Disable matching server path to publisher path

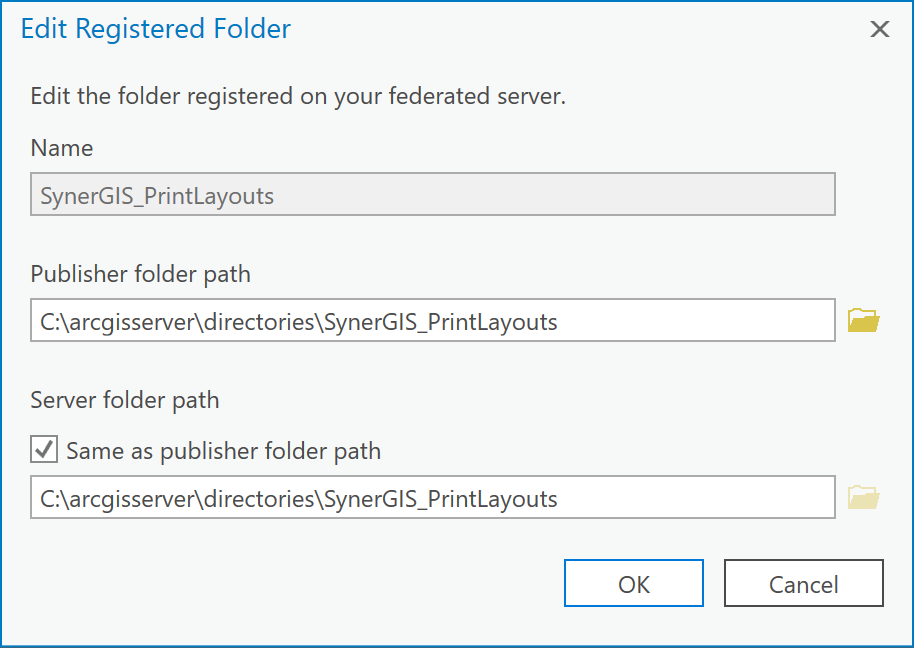43,449
